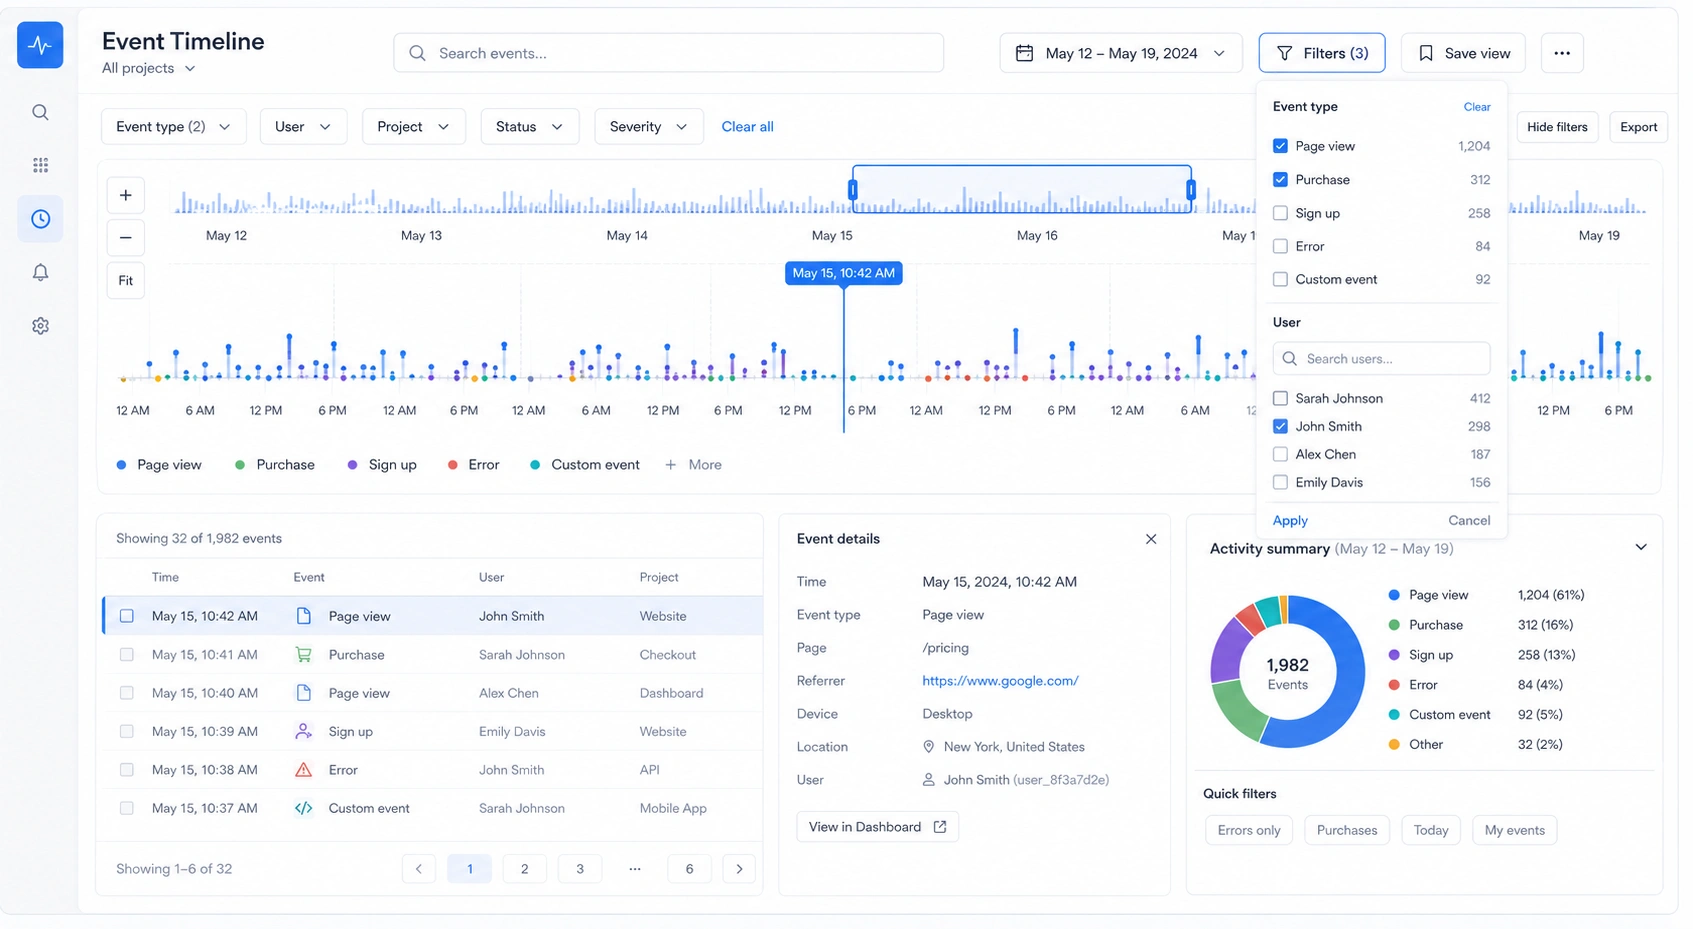
Task: Check the Sarah Johnson user filter
Action: (x=1280, y=398)
